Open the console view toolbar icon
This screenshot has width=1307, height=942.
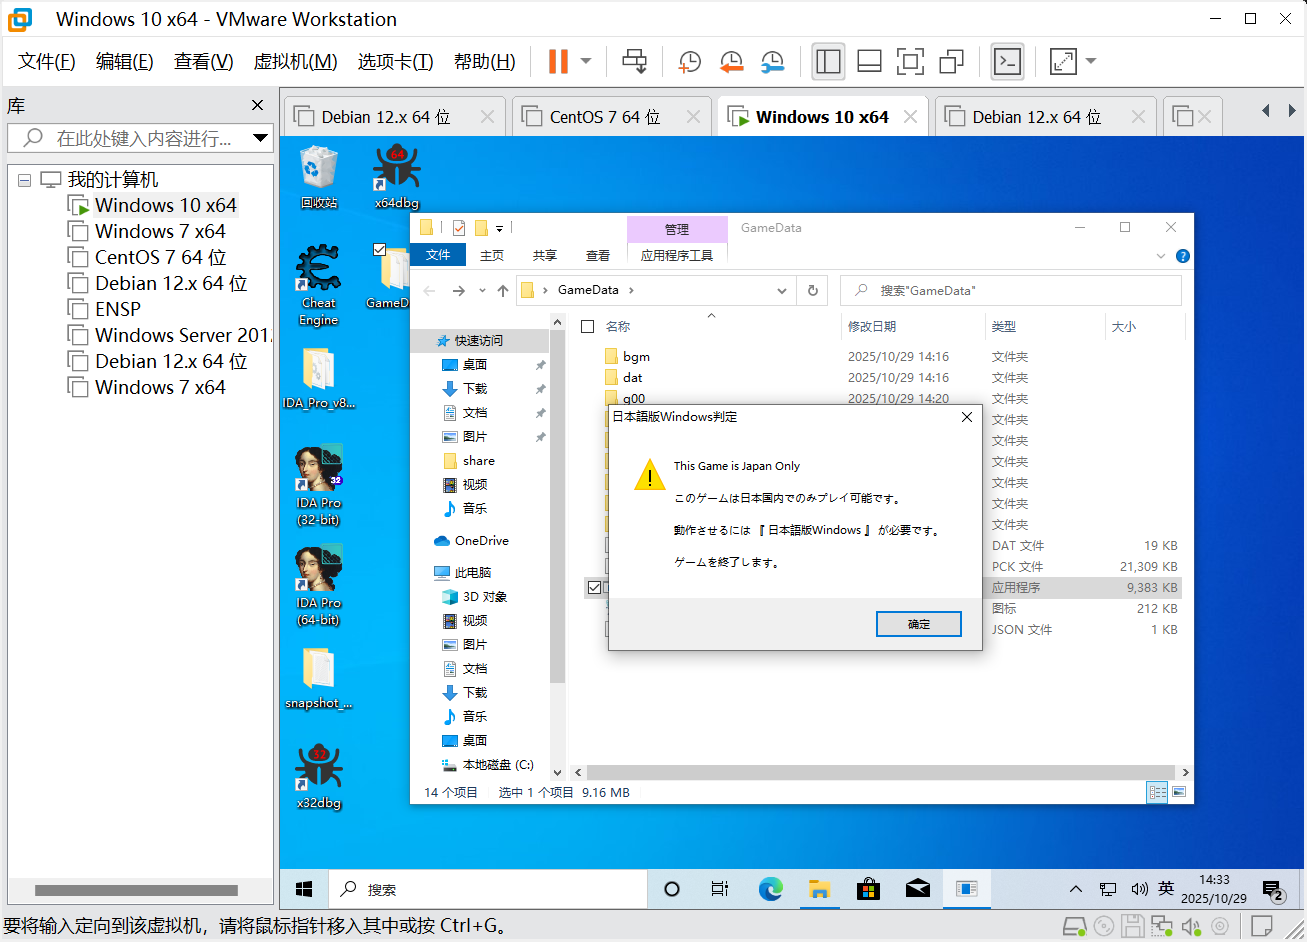coord(1007,61)
